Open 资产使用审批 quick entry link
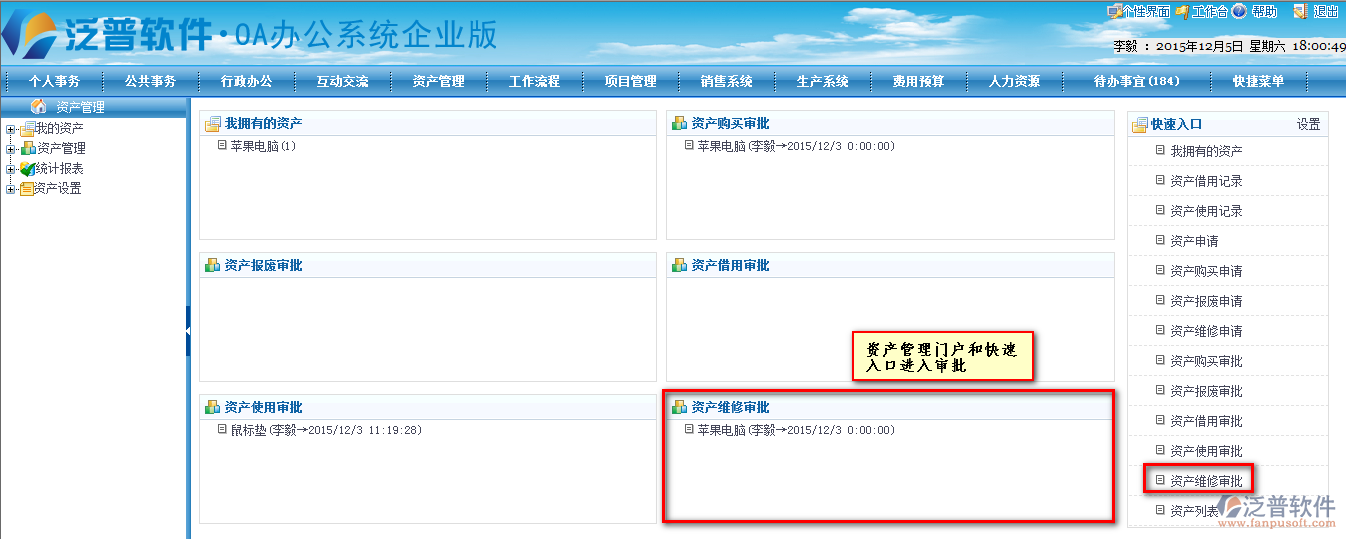The image size is (1346, 539). tap(1206, 451)
